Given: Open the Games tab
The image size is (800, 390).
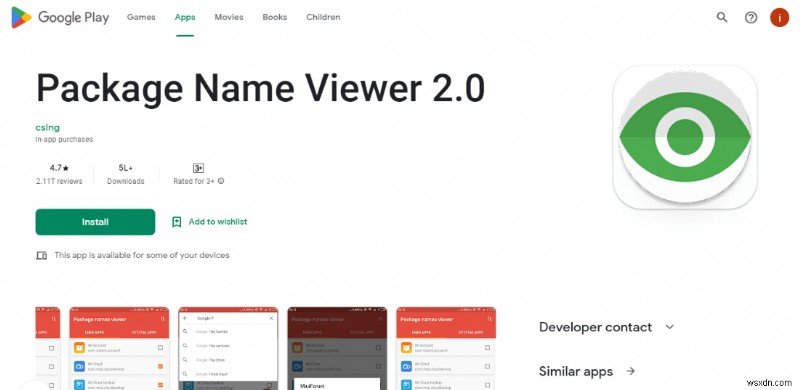Looking at the screenshot, I should tap(141, 17).
